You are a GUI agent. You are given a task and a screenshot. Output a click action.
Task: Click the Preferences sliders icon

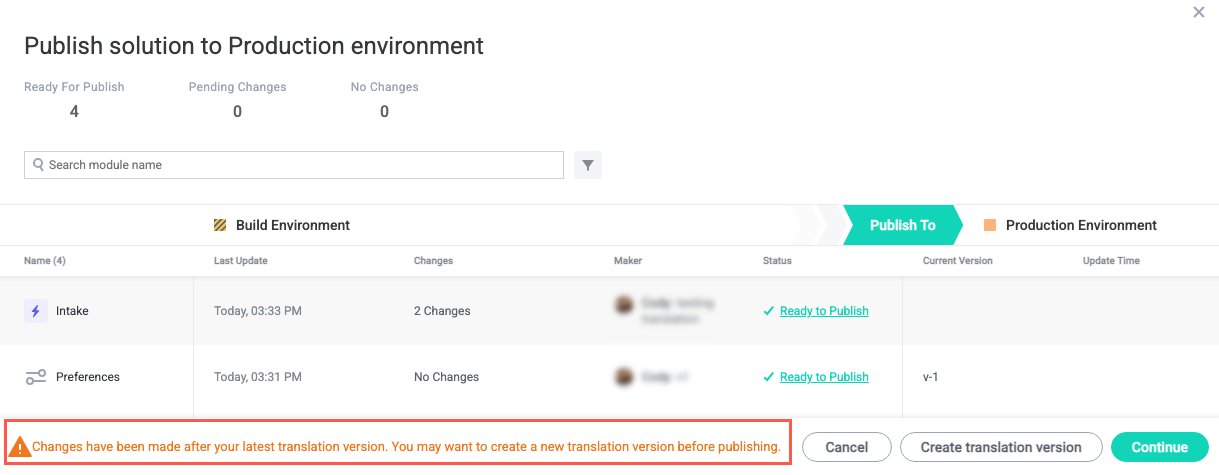pos(36,377)
